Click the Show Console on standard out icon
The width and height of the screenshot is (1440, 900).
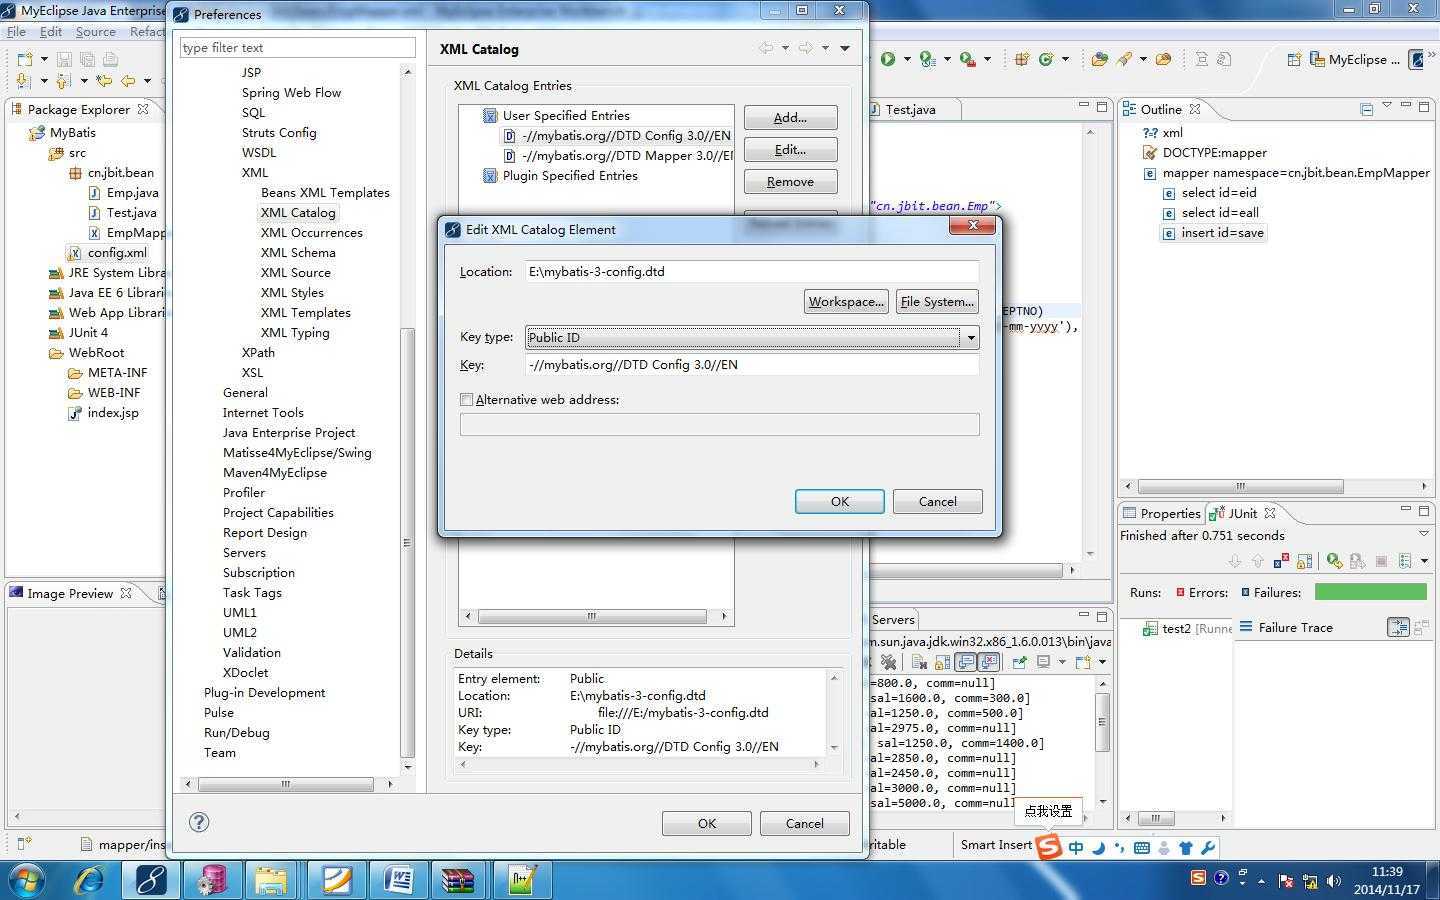965,662
